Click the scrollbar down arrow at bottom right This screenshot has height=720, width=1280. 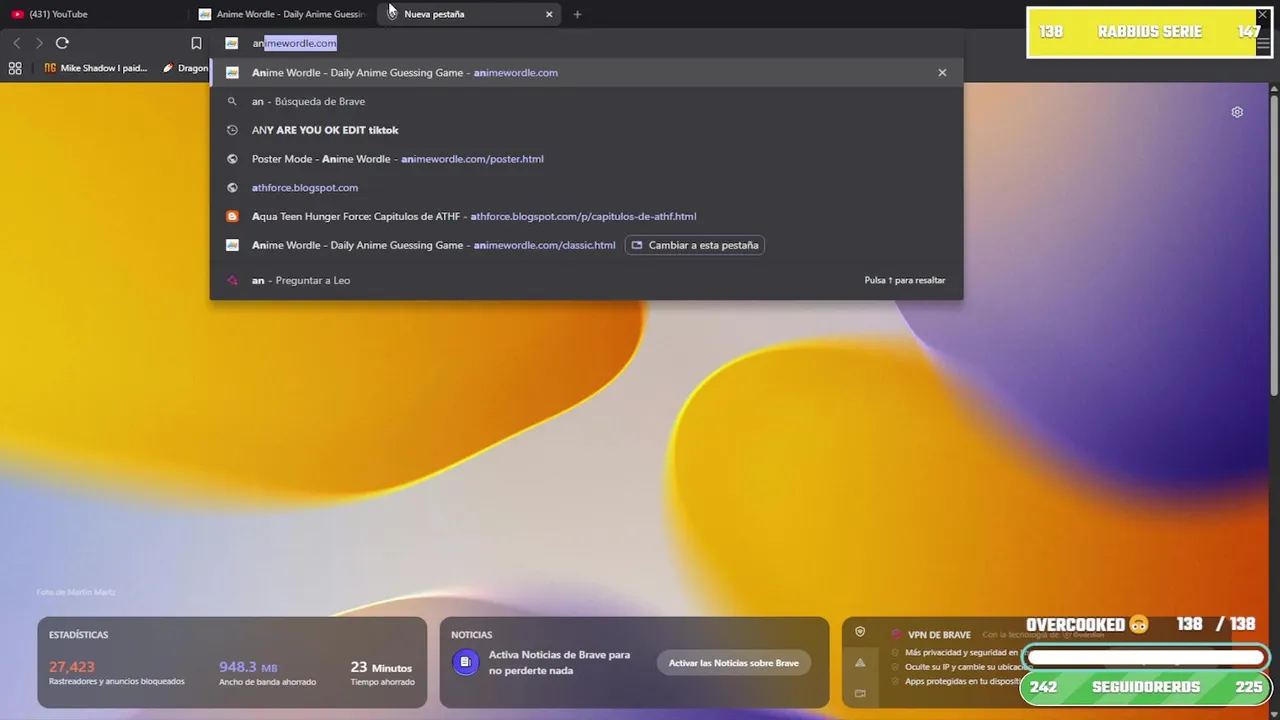tap(1274, 713)
